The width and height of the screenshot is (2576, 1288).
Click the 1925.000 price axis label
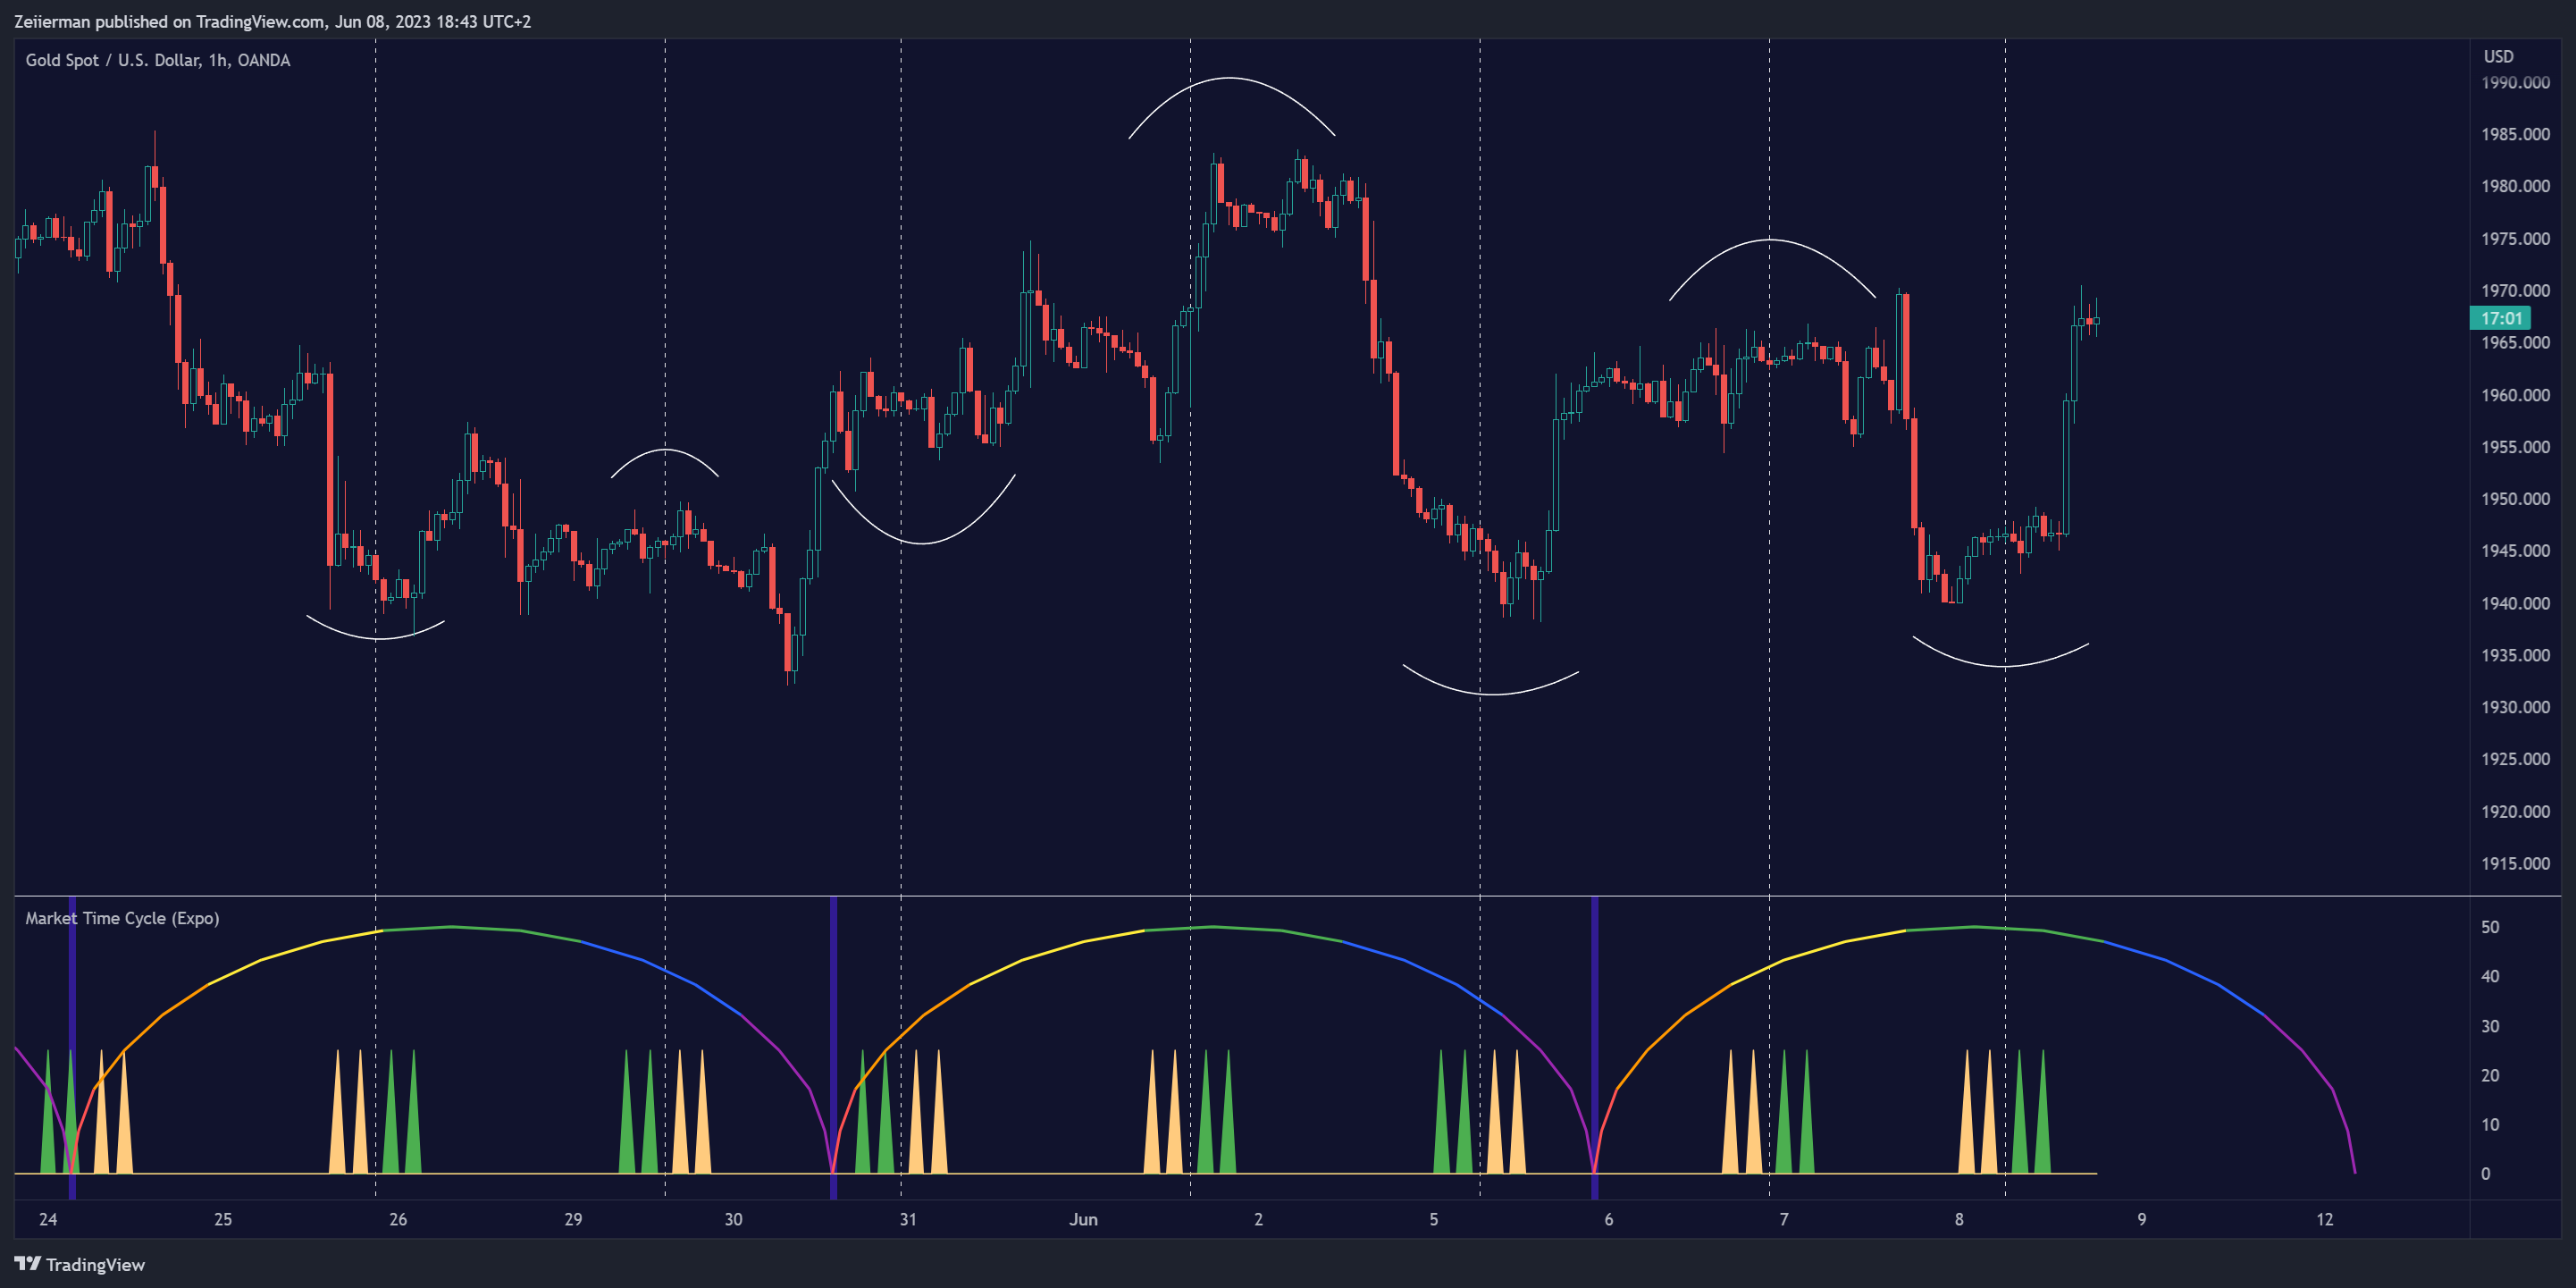[2515, 759]
